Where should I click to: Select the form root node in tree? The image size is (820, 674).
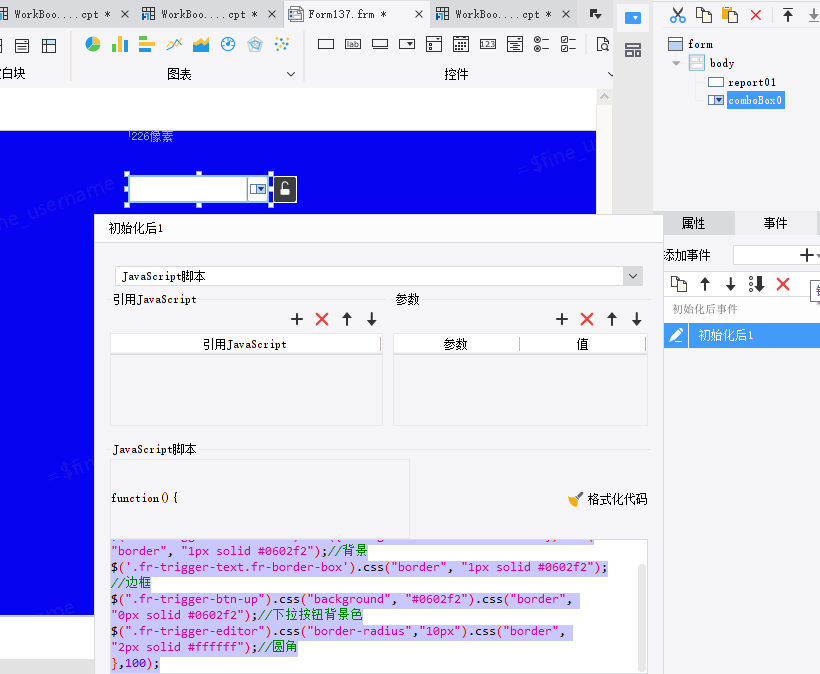[700, 44]
